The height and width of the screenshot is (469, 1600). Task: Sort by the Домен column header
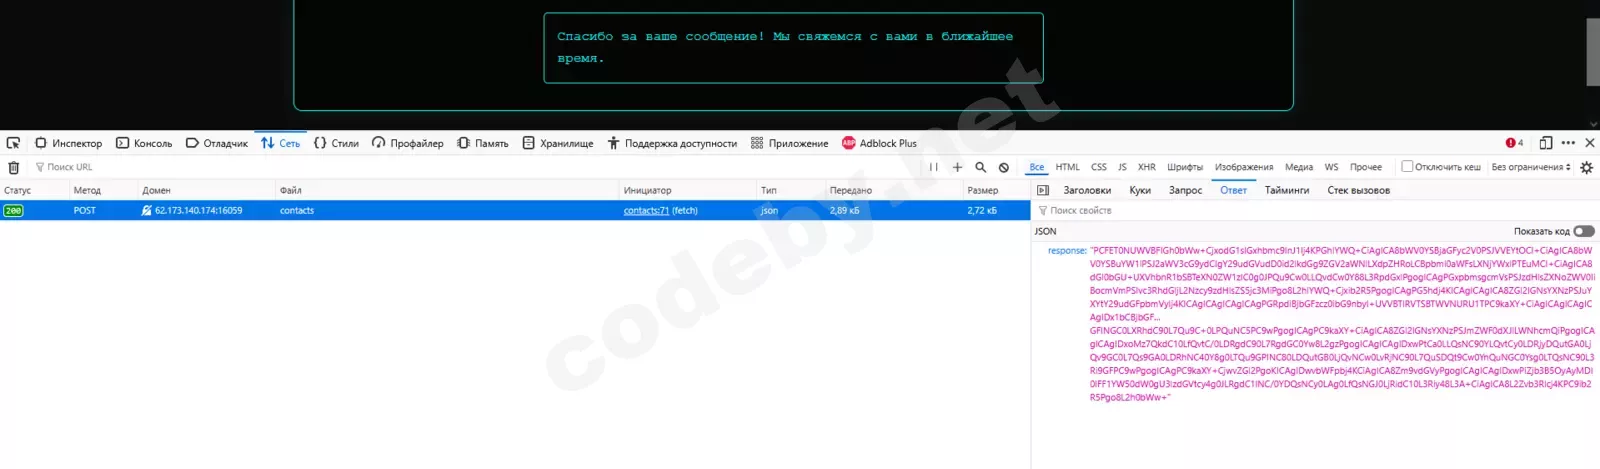(206, 190)
